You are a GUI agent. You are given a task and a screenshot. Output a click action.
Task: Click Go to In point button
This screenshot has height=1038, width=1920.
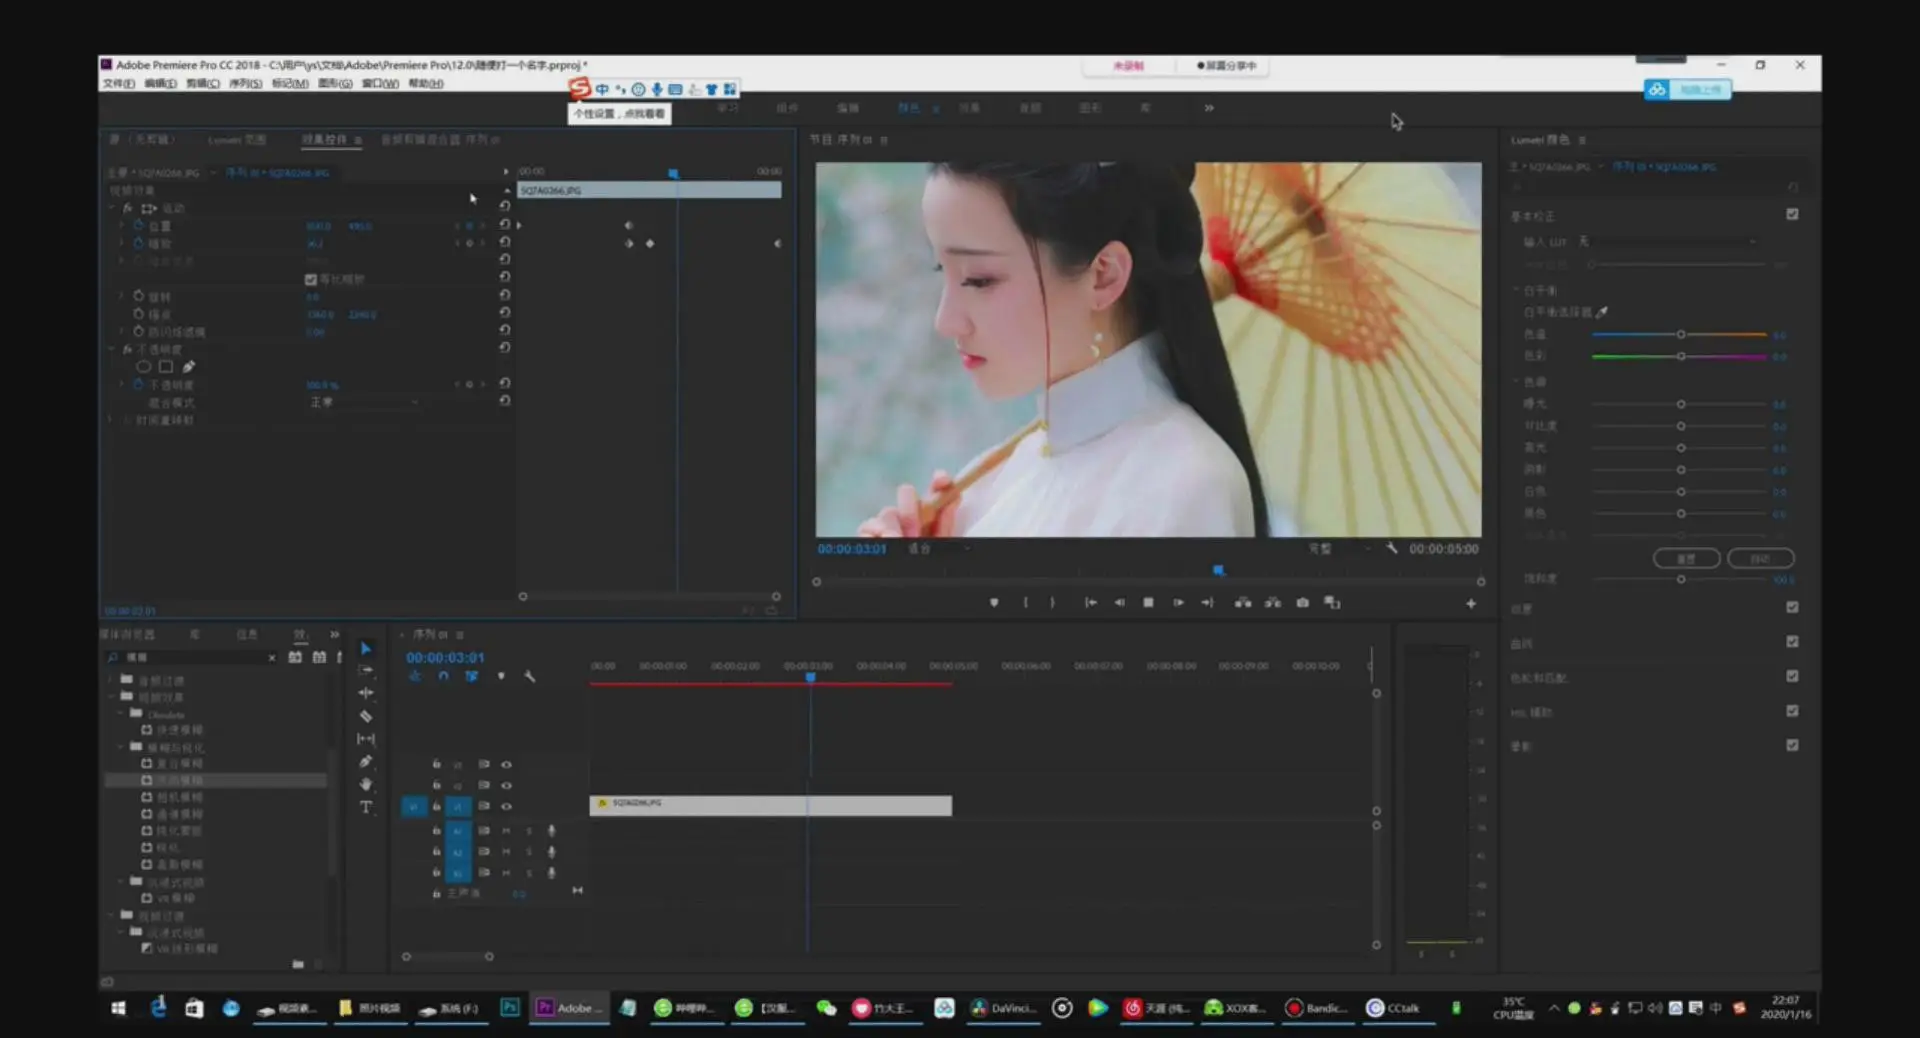[1090, 603]
